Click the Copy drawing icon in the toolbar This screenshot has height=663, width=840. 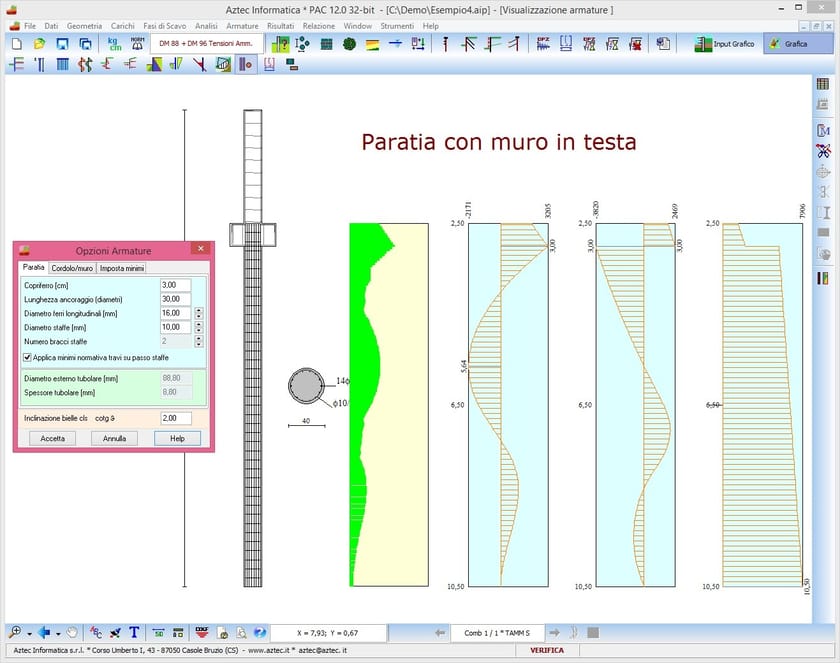(x=84, y=42)
